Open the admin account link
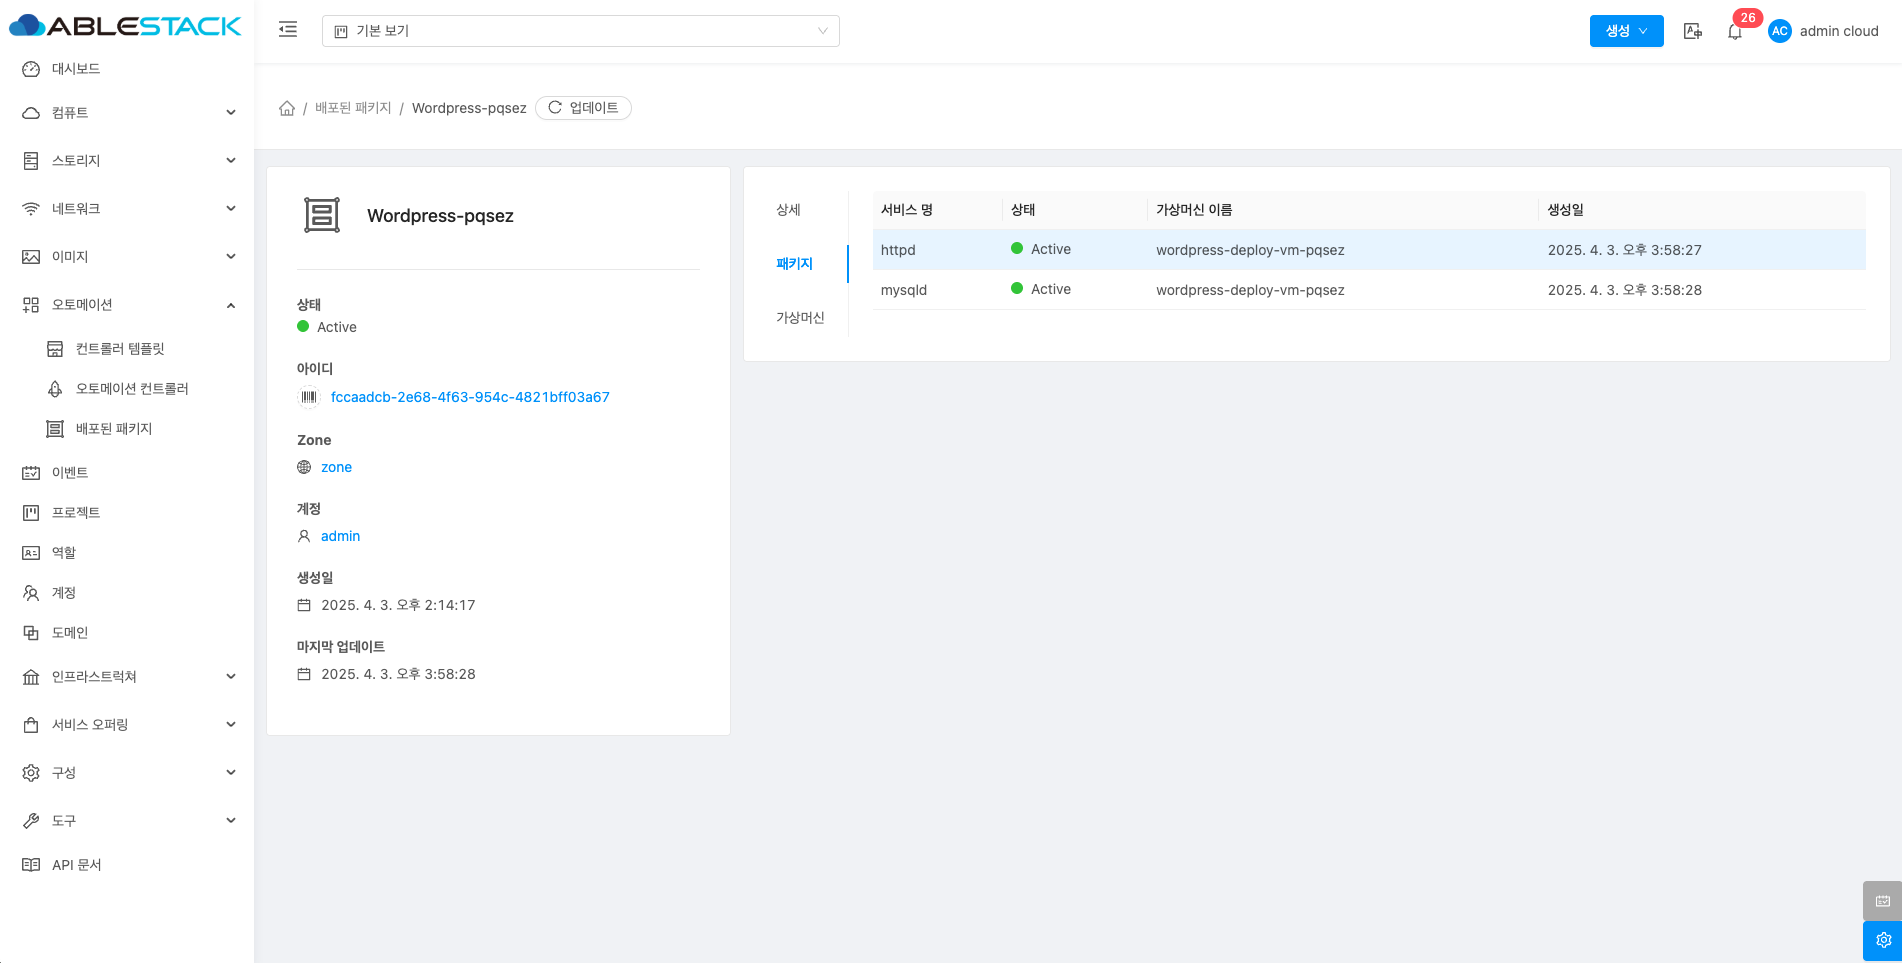This screenshot has width=1902, height=963. pyautogui.click(x=340, y=536)
